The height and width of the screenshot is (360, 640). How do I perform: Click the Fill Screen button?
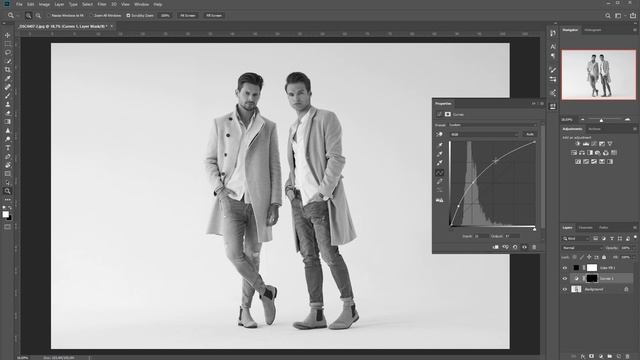point(213,16)
